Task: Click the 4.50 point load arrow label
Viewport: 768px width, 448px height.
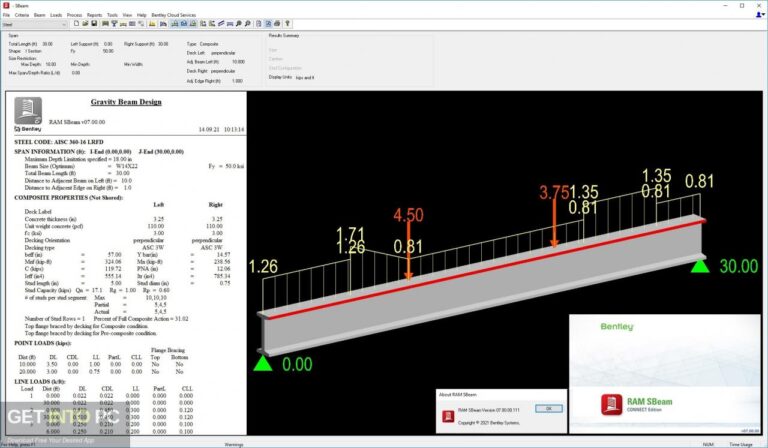Action: 408,215
